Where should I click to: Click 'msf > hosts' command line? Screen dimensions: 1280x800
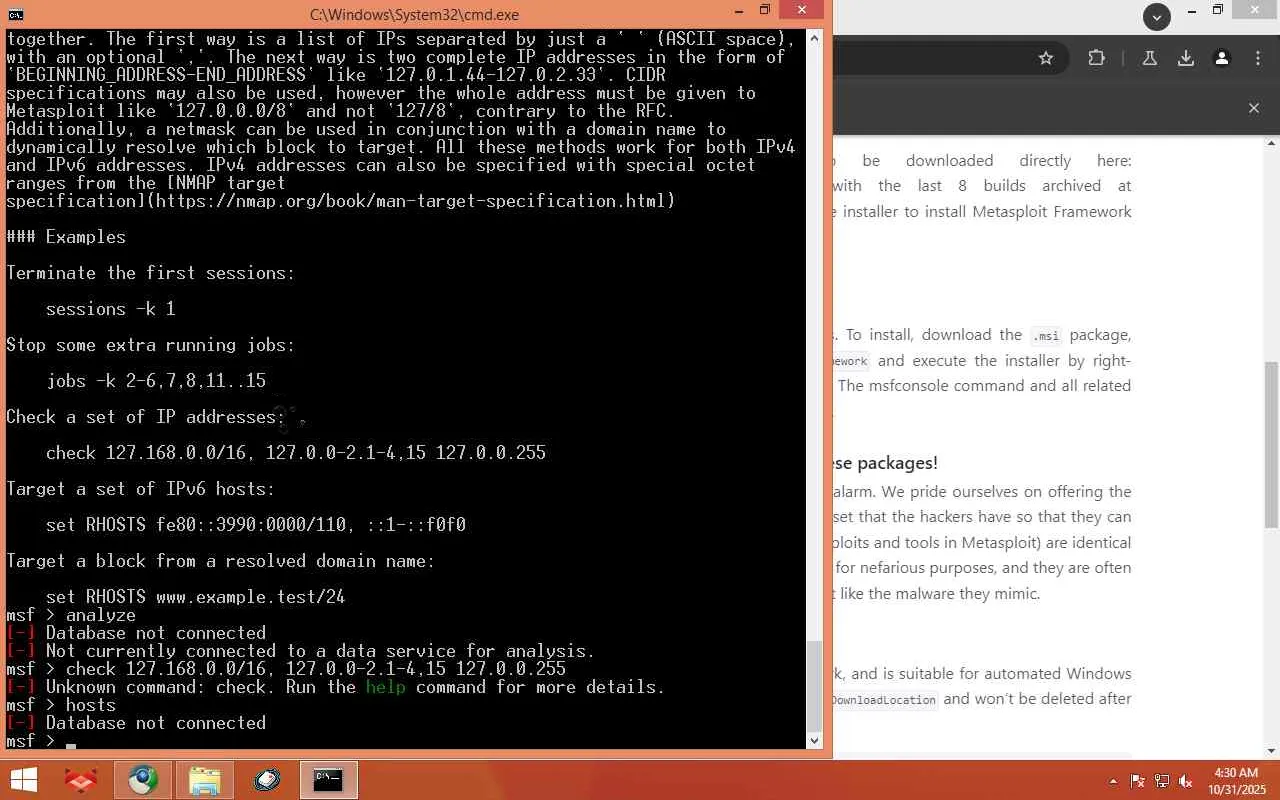click(x=61, y=705)
